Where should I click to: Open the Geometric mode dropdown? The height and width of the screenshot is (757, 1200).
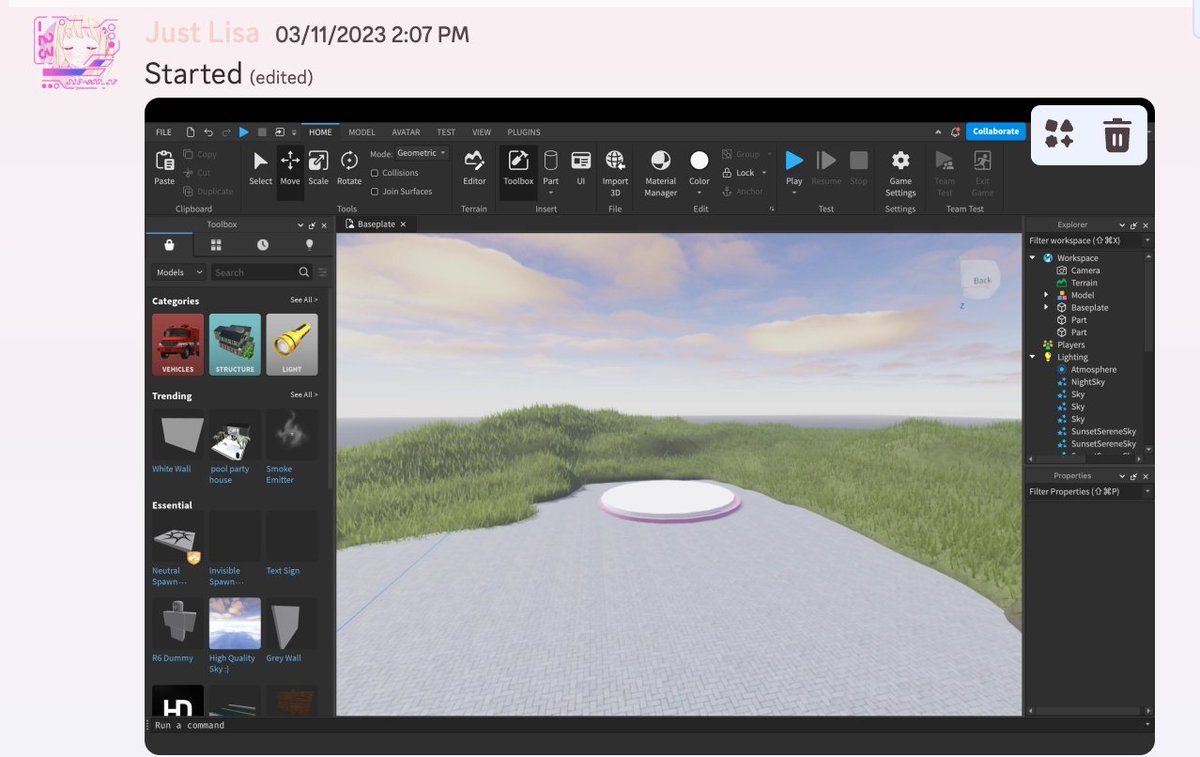coord(421,153)
